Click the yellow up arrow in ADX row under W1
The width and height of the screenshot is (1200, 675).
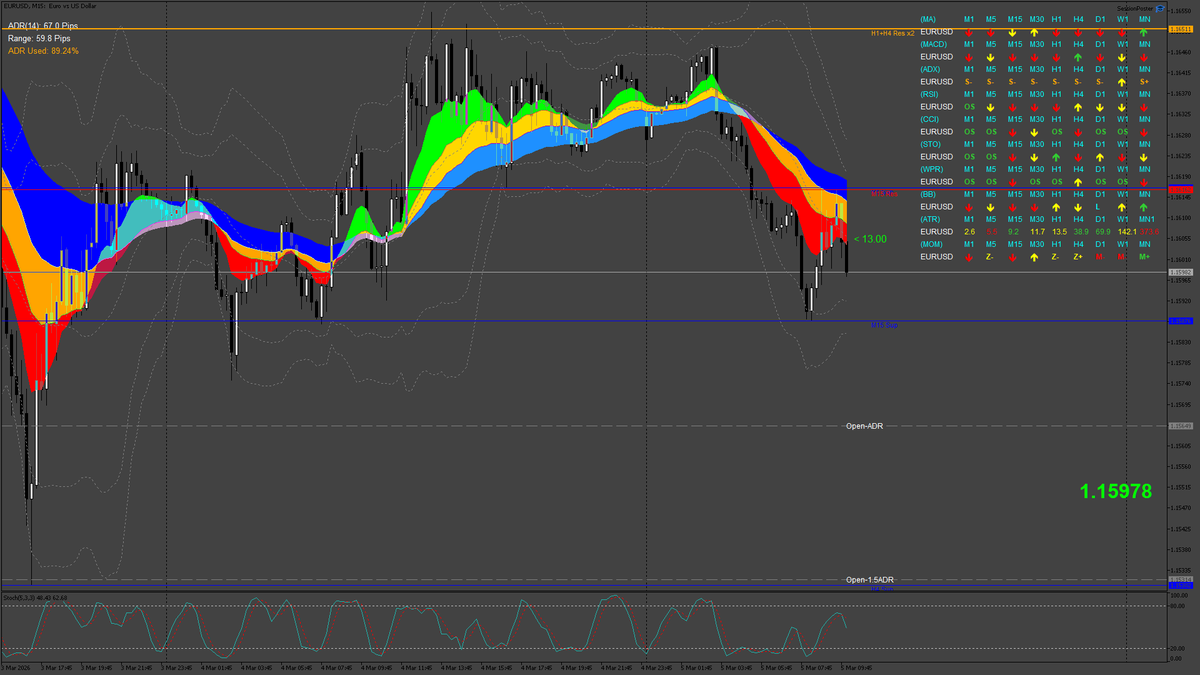[x=1122, y=81]
